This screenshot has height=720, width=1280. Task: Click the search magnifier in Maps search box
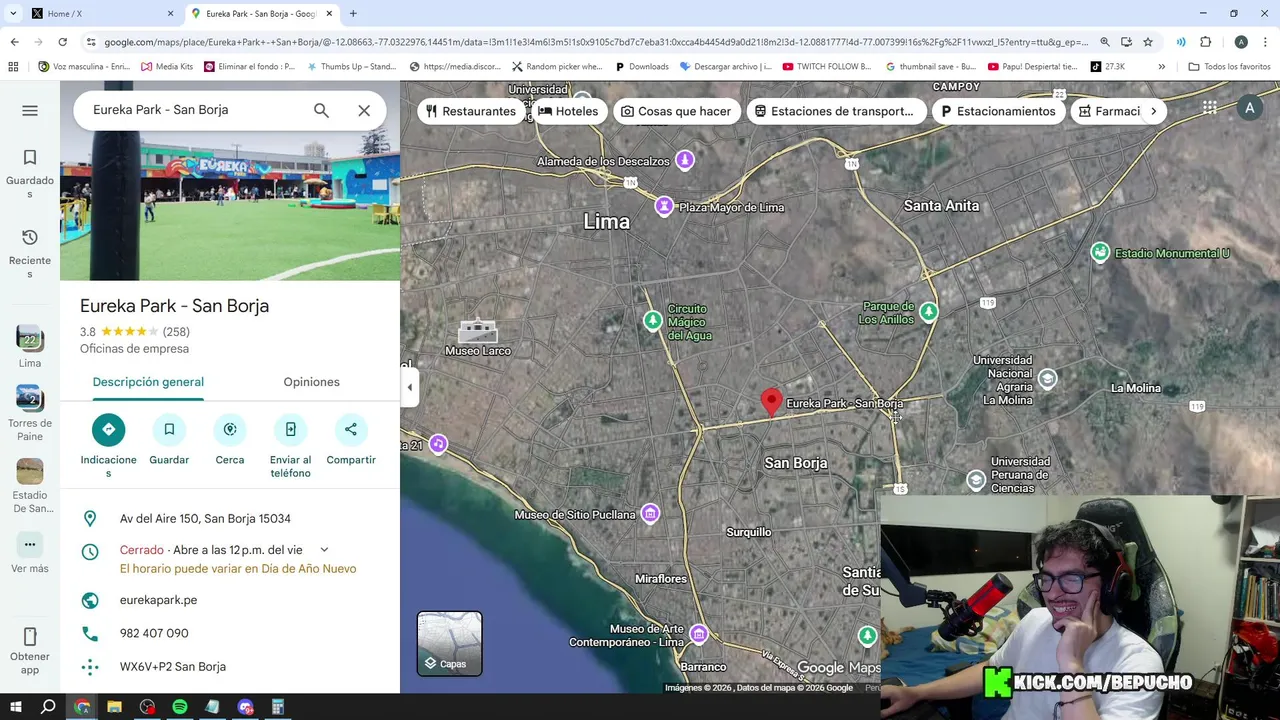coord(321,110)
